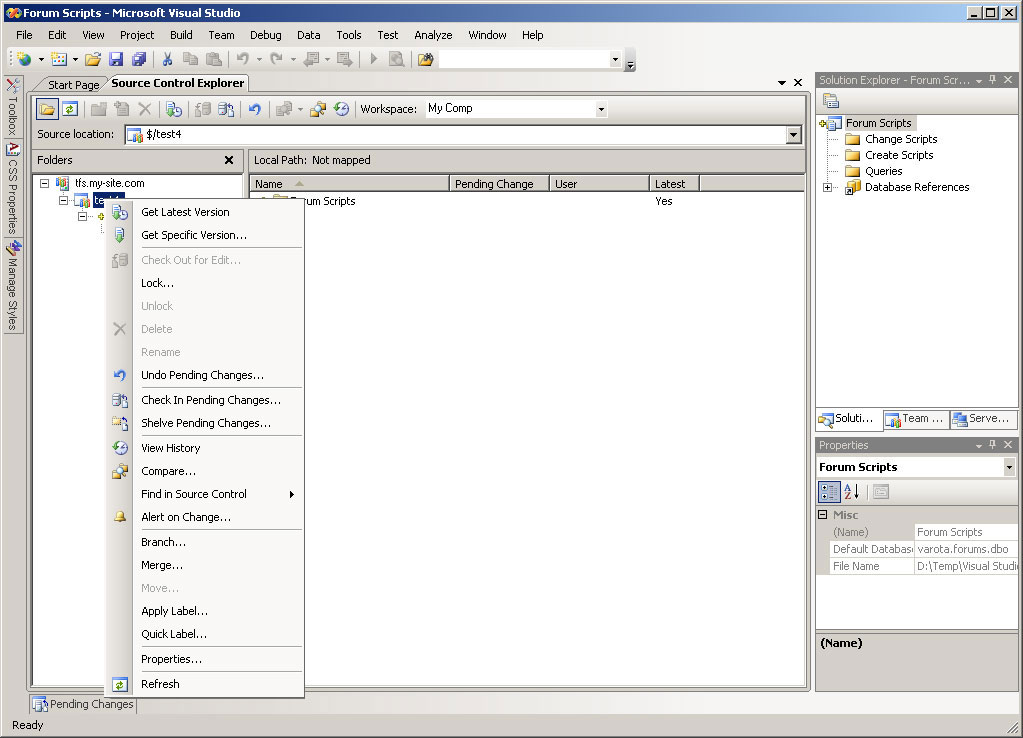The image size is (1023, 738).
Task: Close the Source Control Explorer document tab
Action: pyautogui.click(x=798, y=83)
